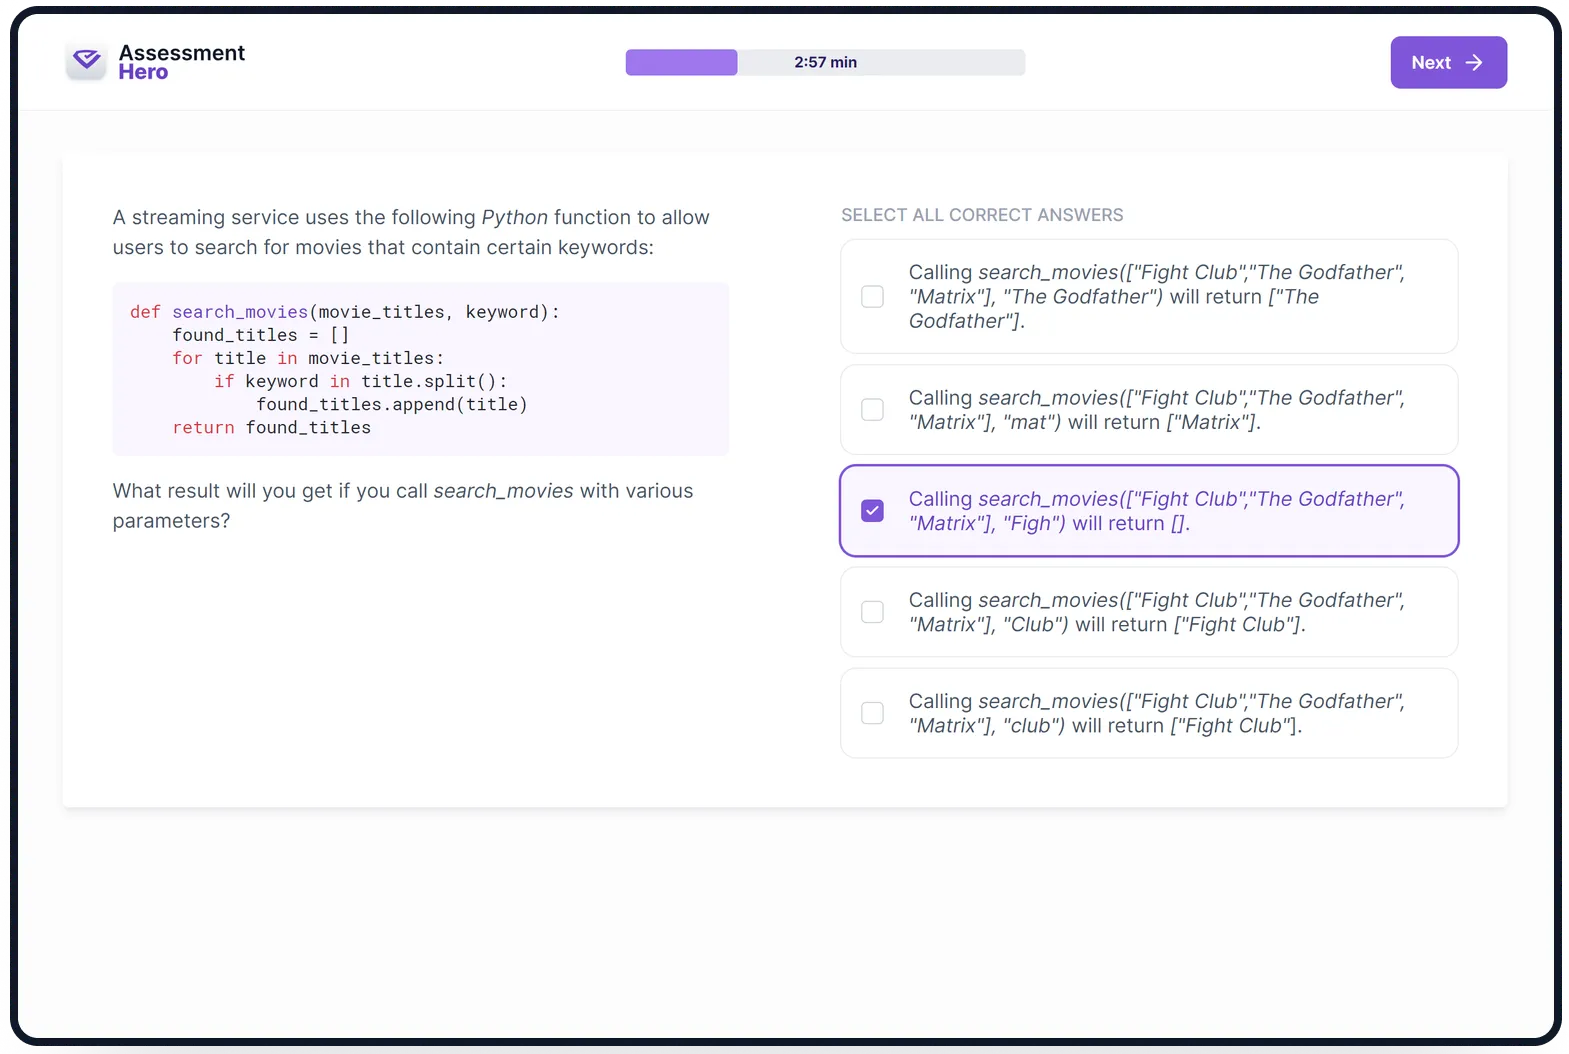Uncheck the "Figh" keyword answer checkbox
Viewport: 1569px width, 1054px height.
pos(872,511)
